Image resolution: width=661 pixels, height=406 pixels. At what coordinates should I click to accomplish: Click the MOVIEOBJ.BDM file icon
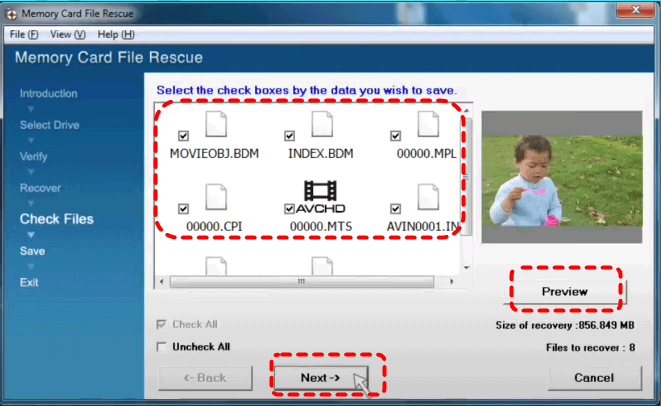point(213,127)
